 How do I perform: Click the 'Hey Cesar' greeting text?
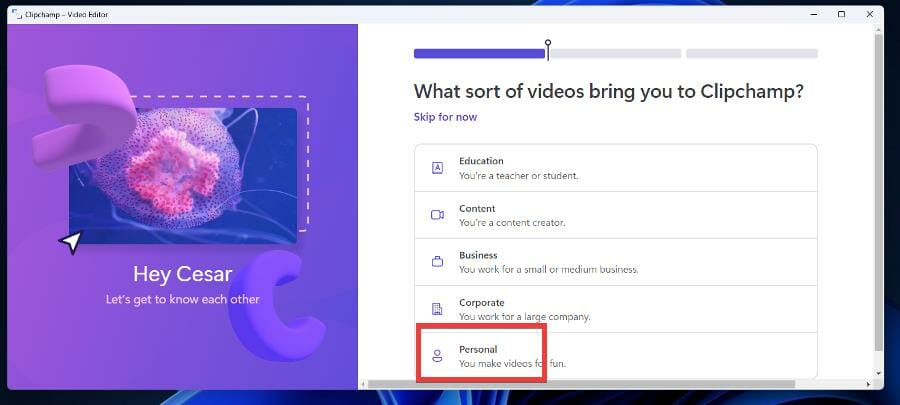pos(183,274)
